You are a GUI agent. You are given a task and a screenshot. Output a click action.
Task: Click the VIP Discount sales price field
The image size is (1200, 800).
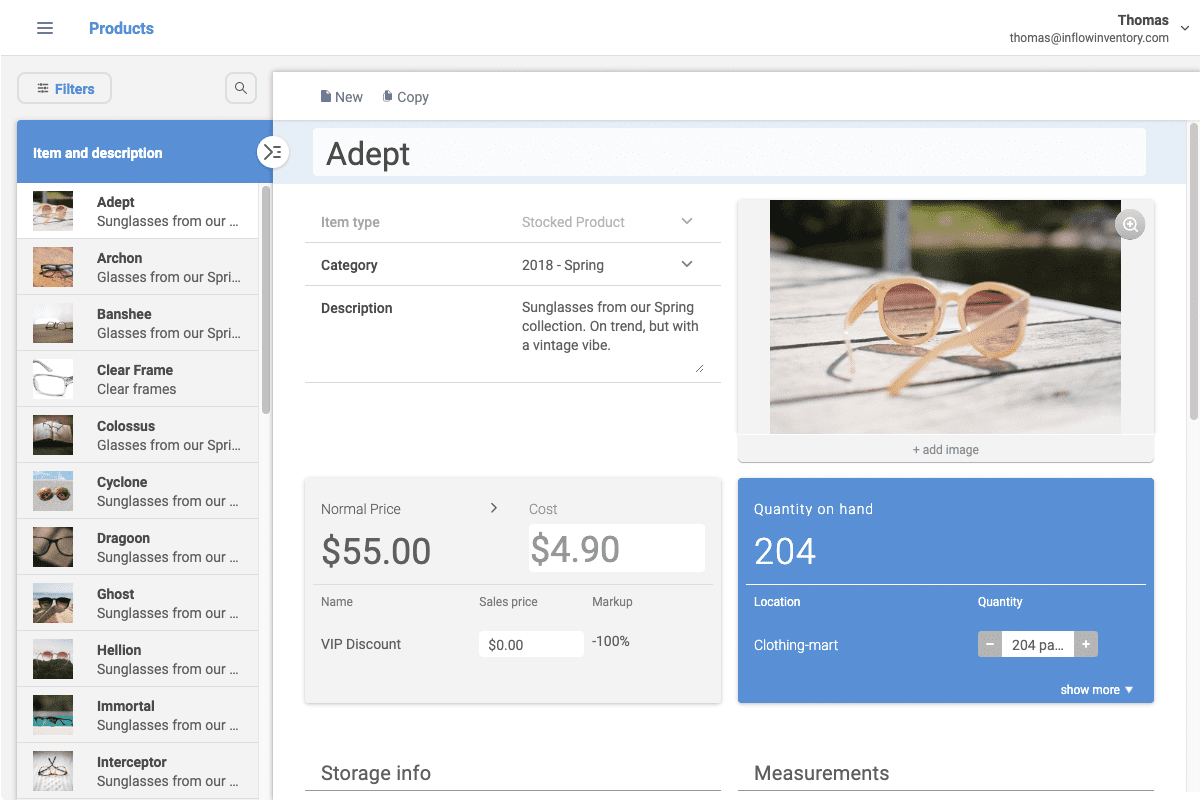click(531, 644)
